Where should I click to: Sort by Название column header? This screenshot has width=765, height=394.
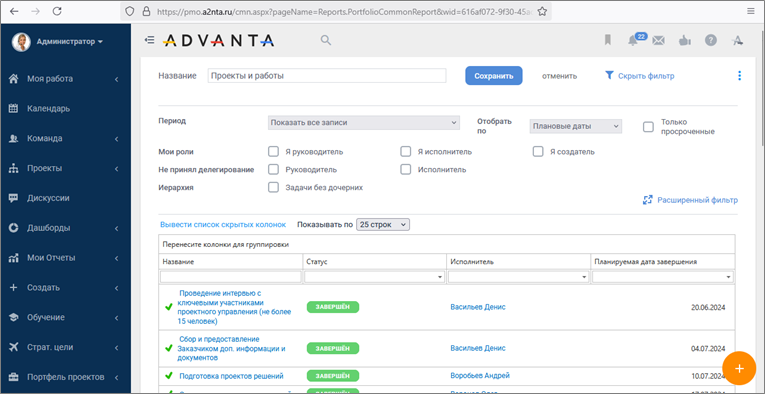(178, 262)
